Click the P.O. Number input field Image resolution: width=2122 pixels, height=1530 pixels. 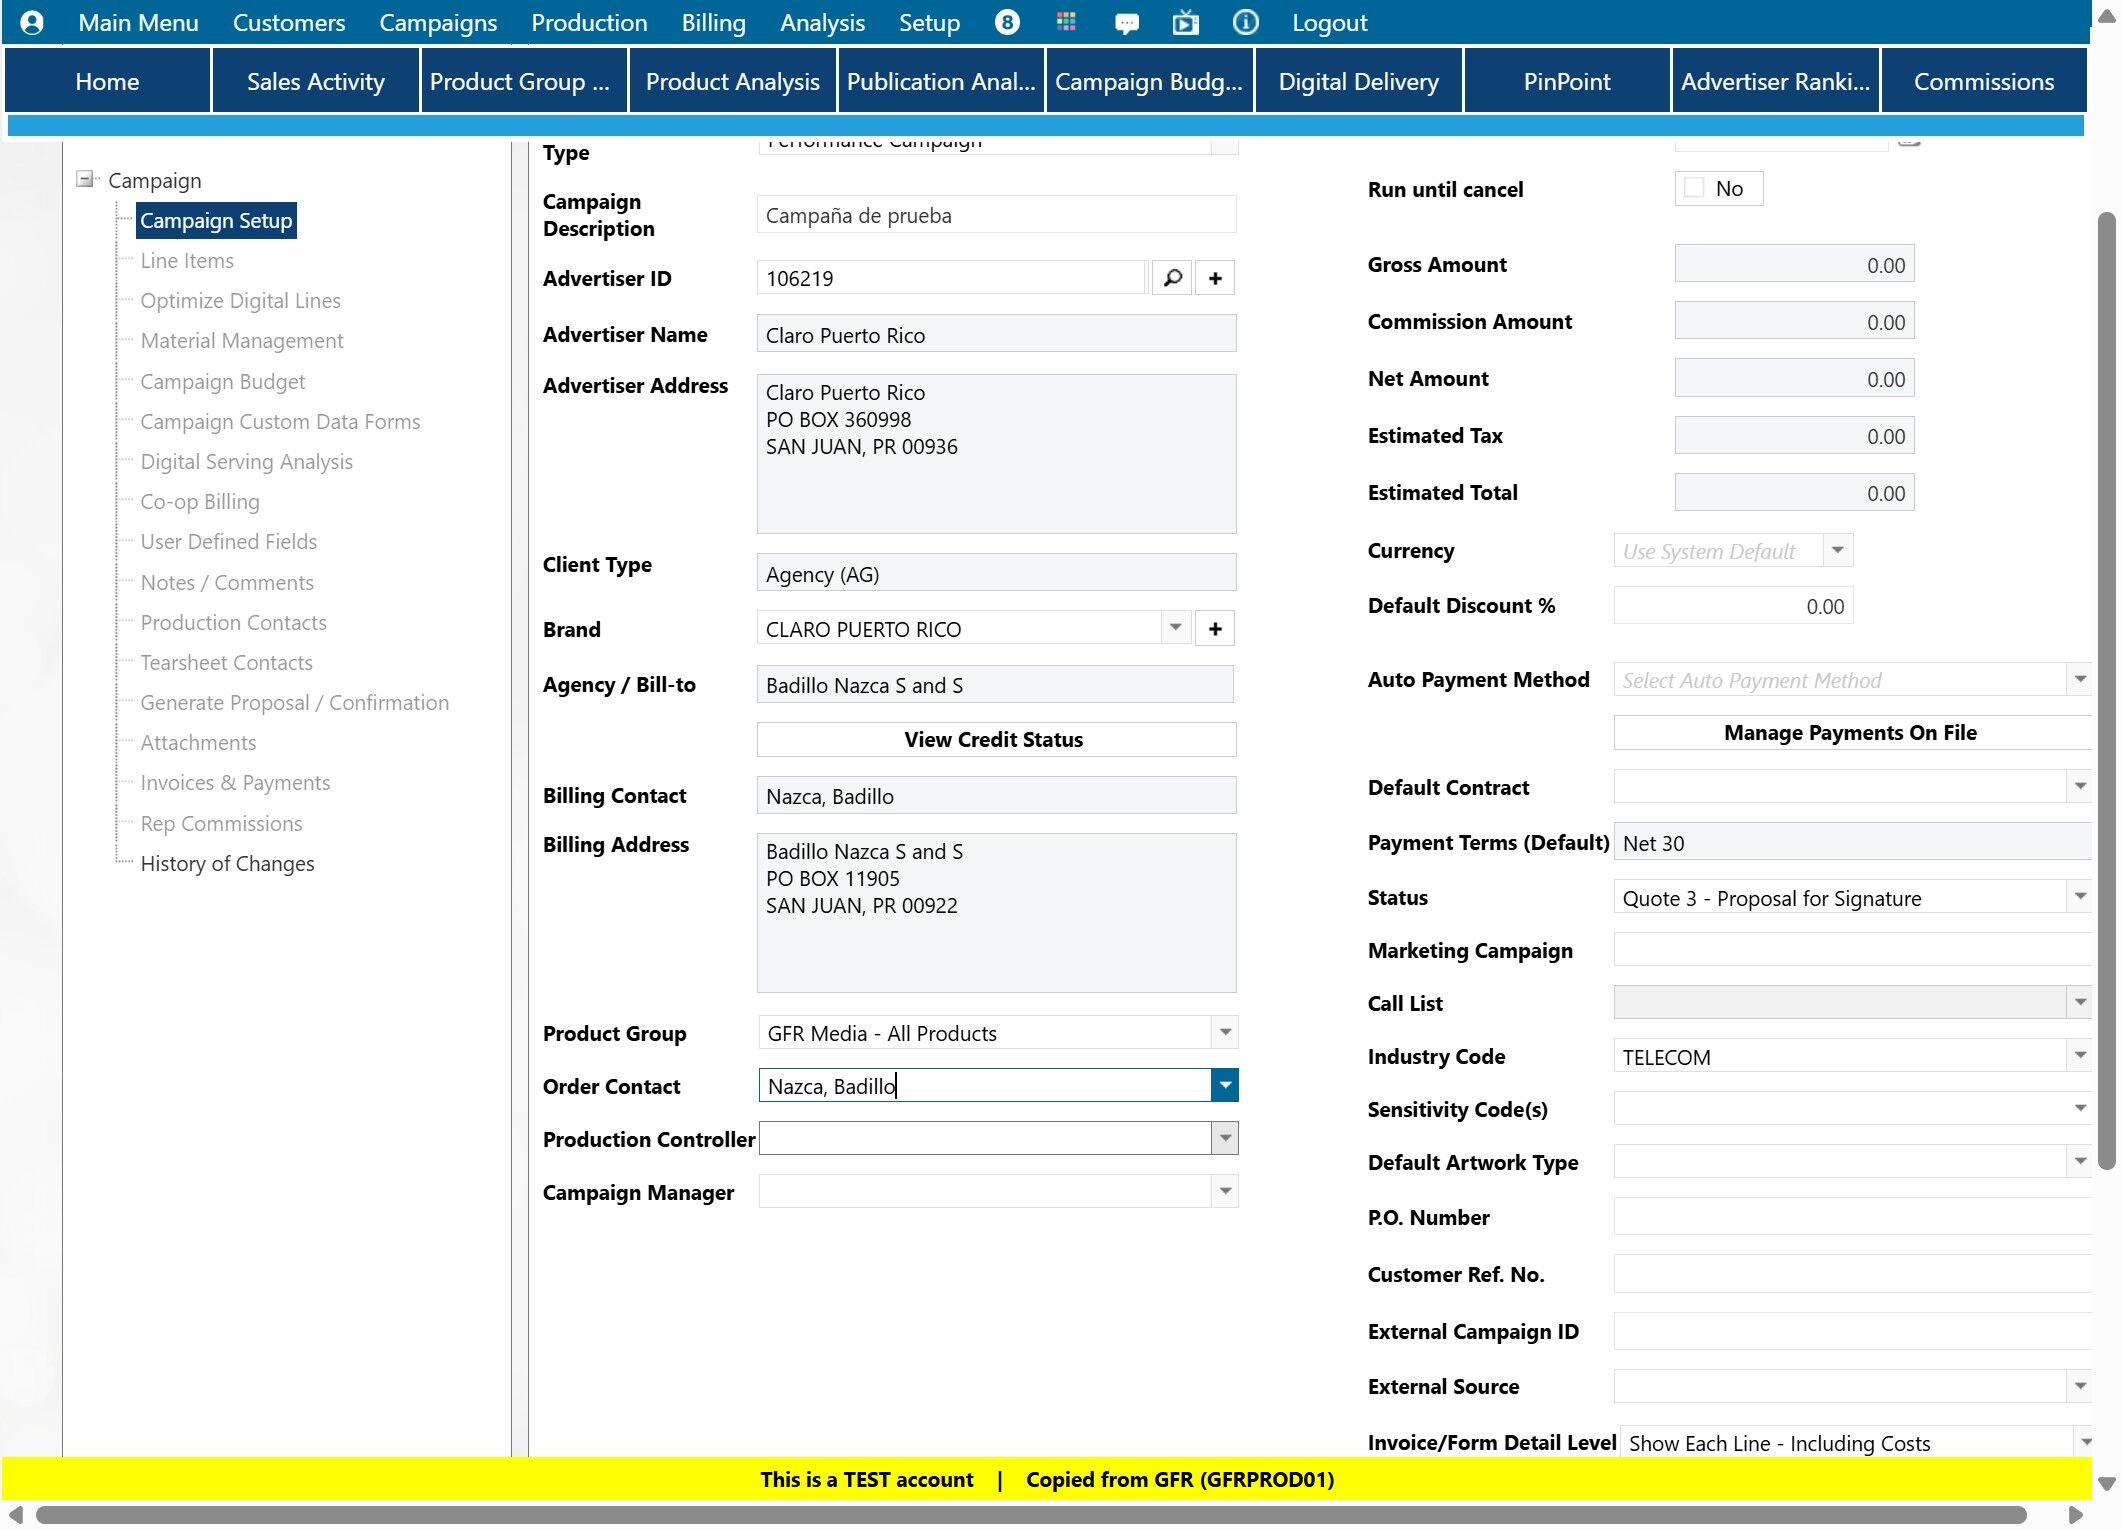tap(1850, 1217)
